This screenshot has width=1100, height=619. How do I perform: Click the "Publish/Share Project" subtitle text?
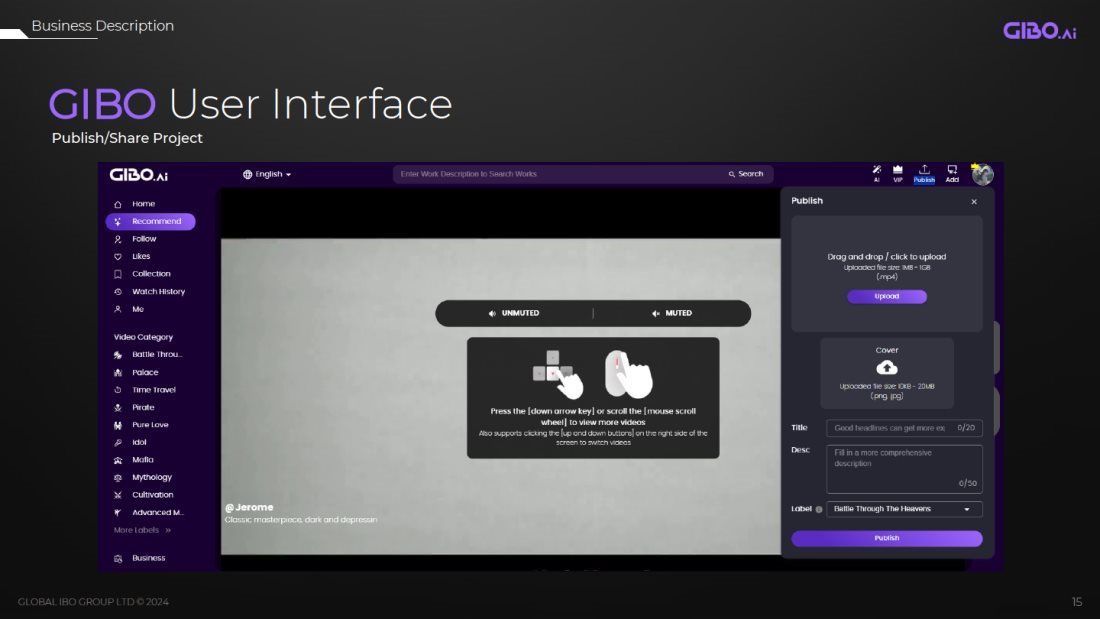[x=127, y=138]
